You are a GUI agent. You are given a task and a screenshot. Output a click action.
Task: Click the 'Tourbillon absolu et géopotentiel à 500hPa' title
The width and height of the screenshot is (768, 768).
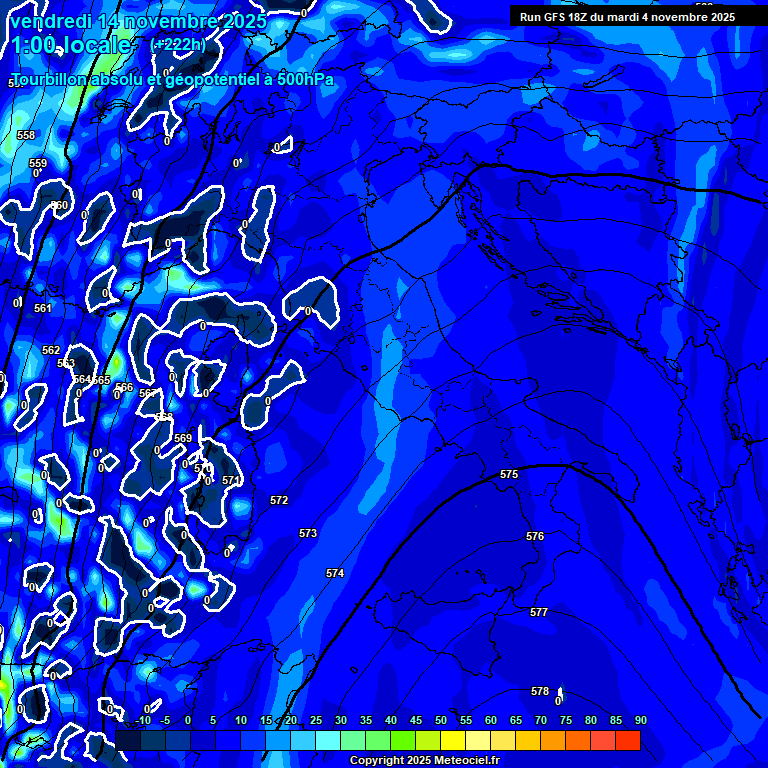pyautogui.click(x=173, y=79)
